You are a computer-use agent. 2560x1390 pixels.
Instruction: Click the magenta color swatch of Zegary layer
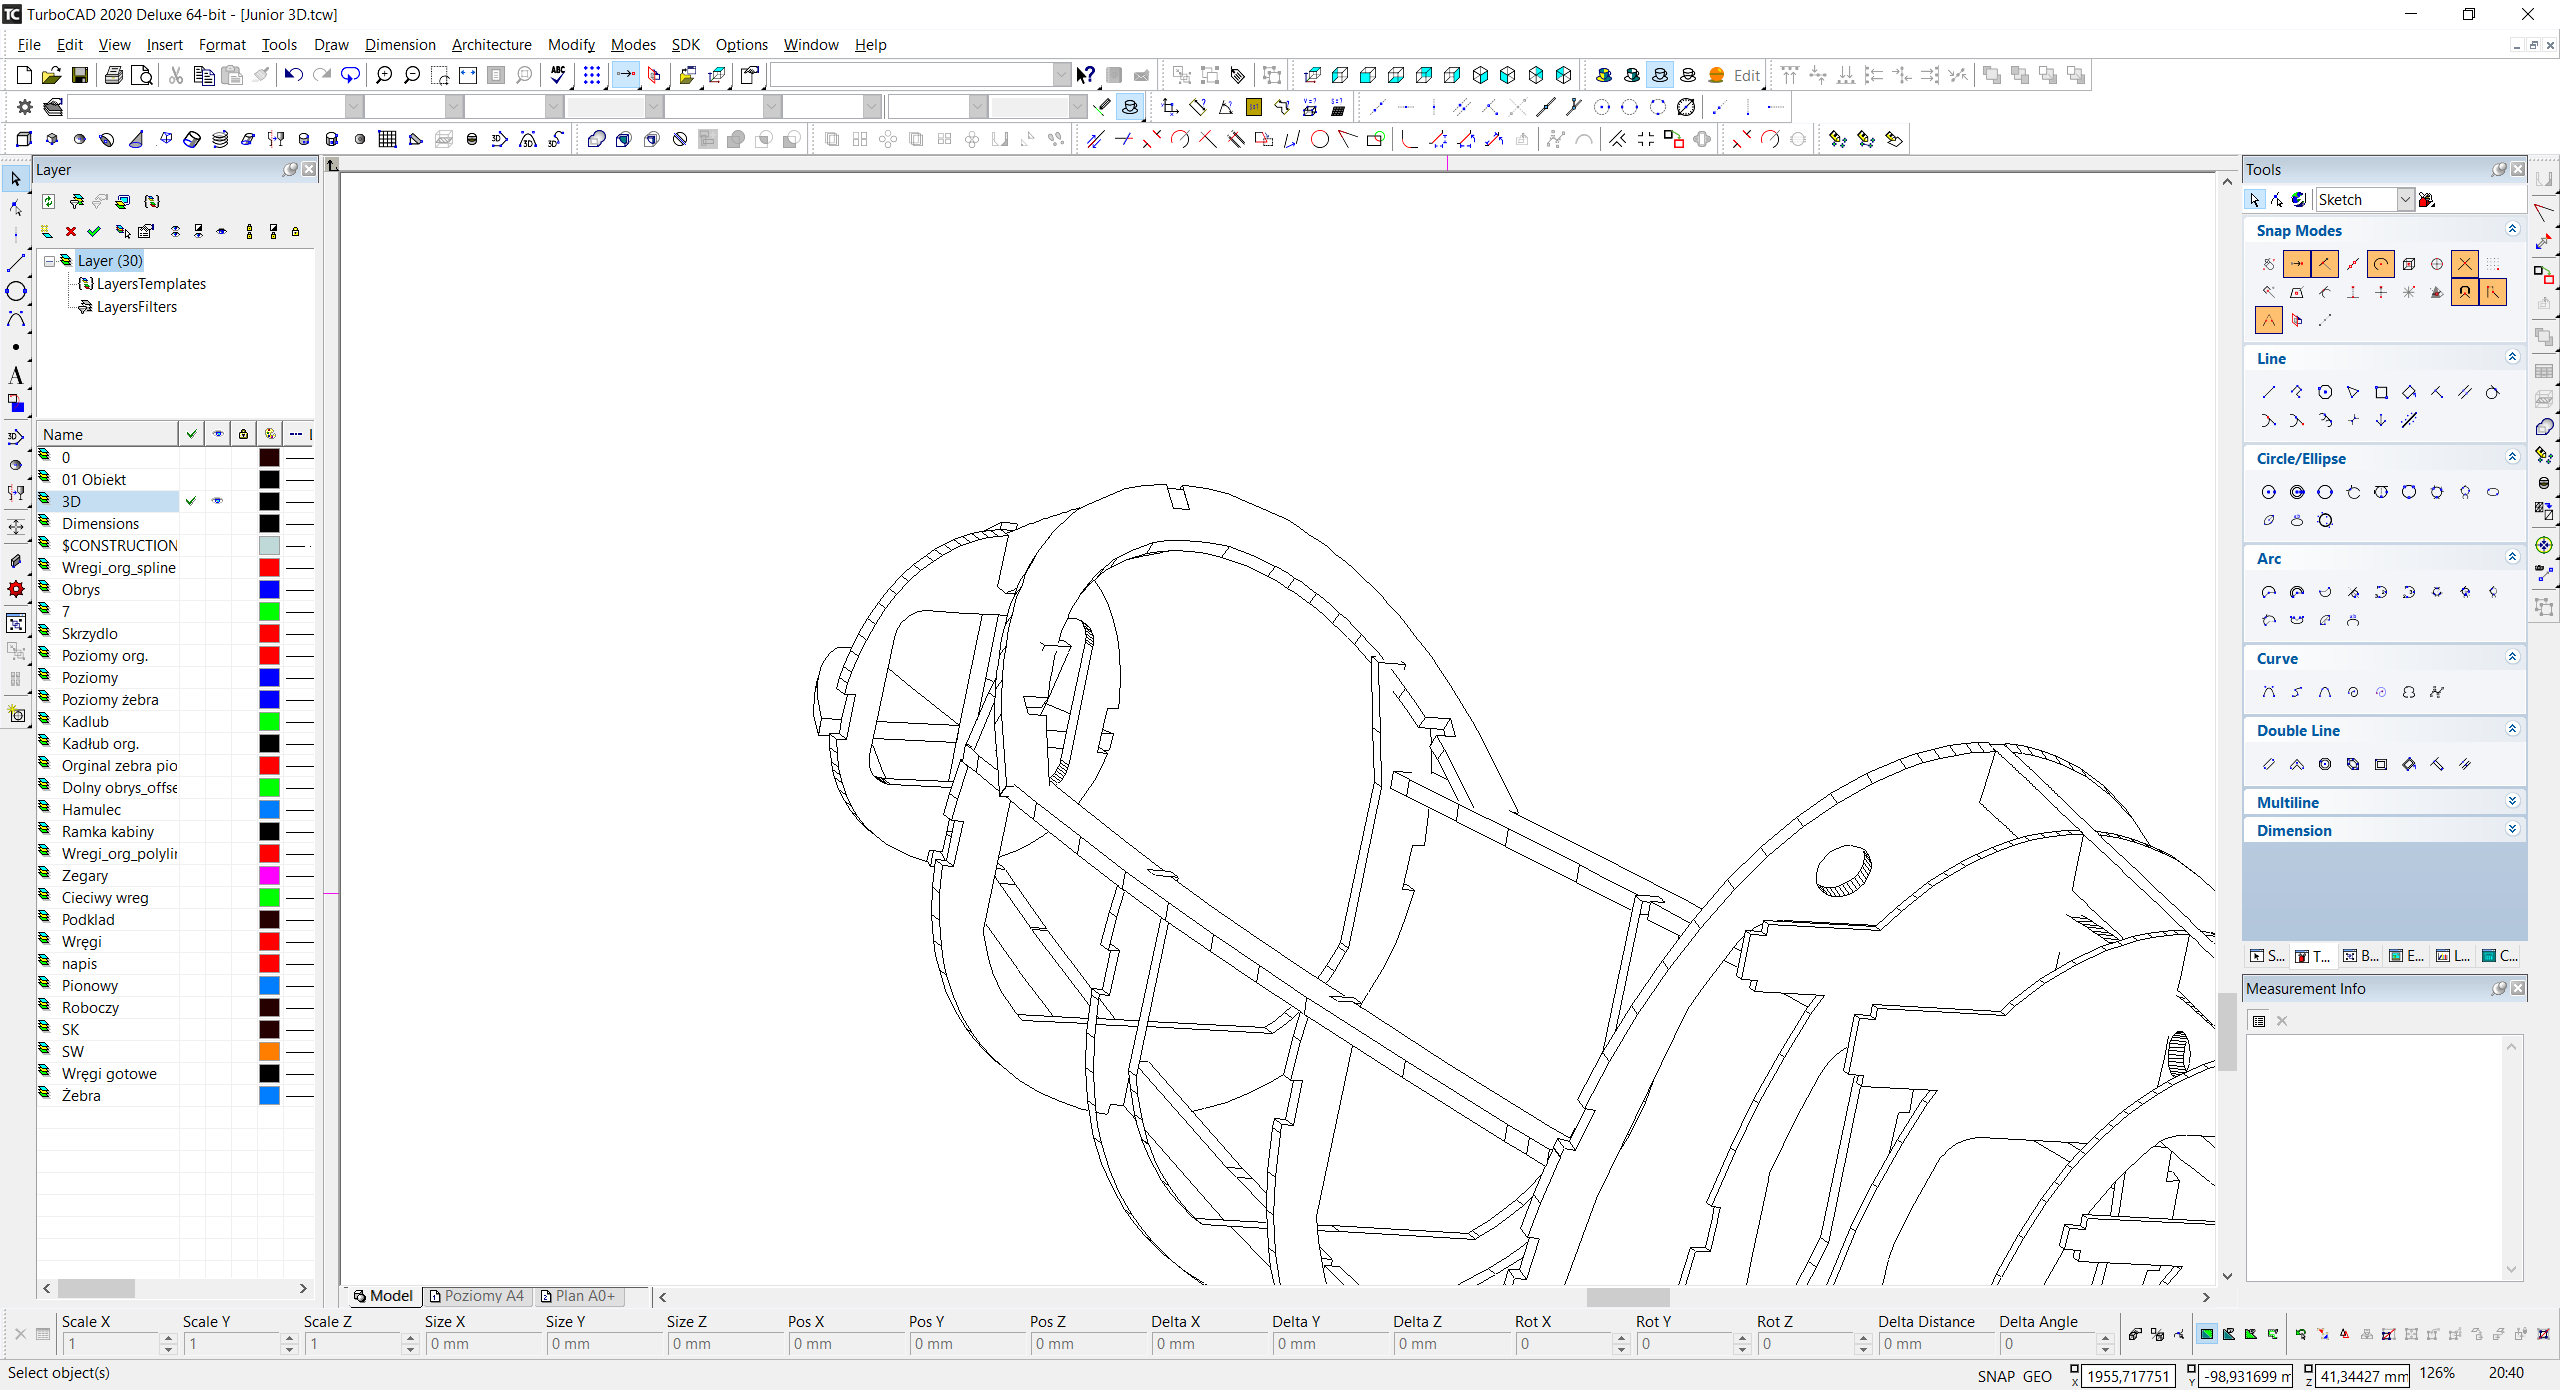(269, 876)
